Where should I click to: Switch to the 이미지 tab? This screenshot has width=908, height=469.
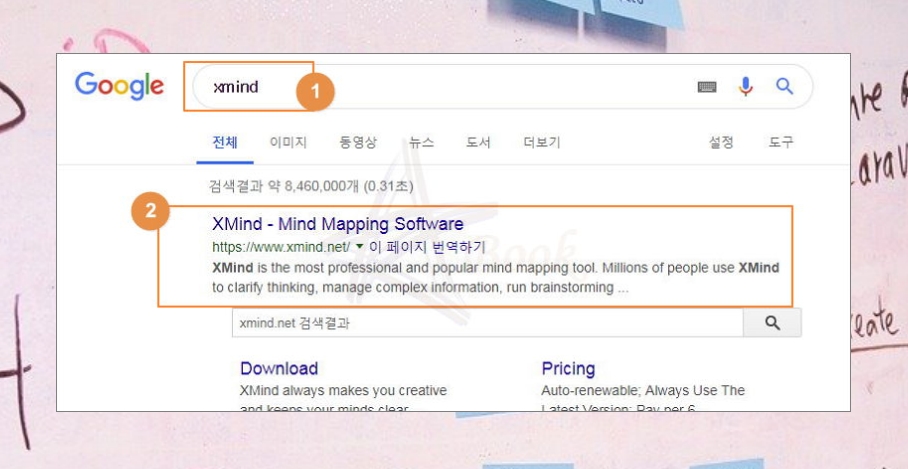tap(288, 142)
